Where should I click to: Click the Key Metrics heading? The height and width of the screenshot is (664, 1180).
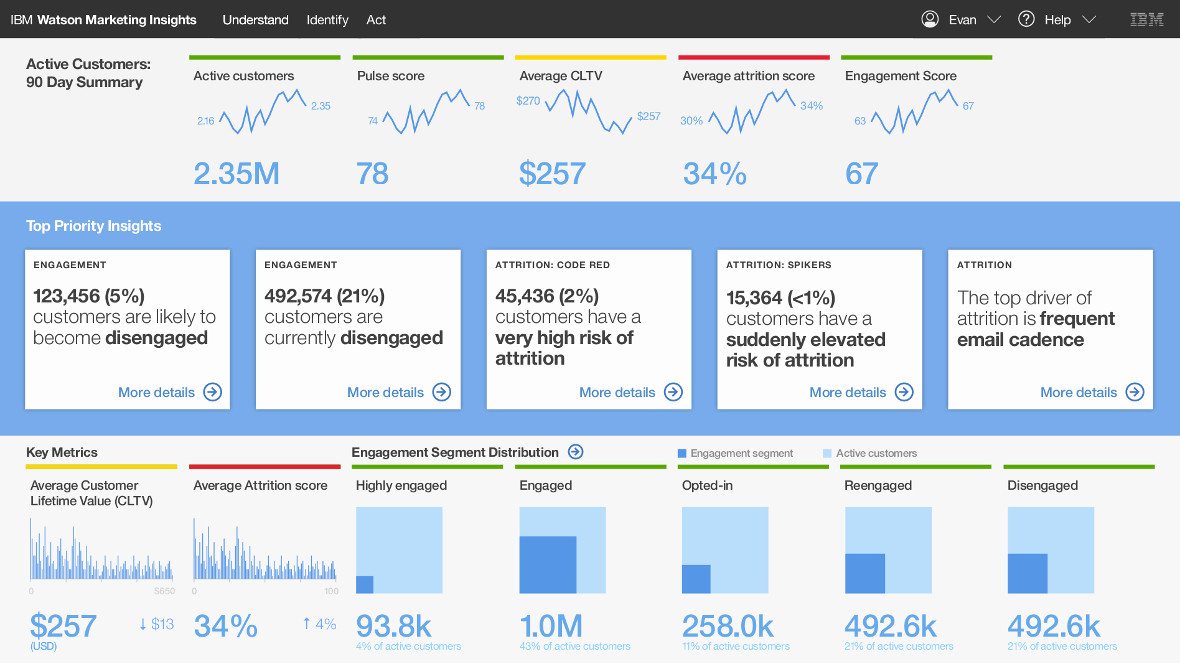click(62, 452)
